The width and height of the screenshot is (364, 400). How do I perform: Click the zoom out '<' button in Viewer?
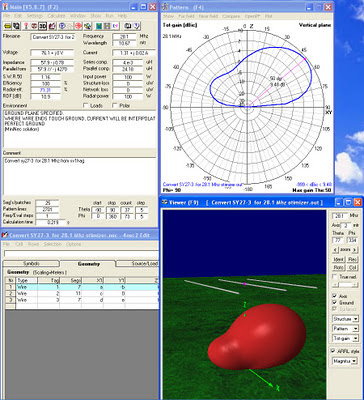click(336, 250)
